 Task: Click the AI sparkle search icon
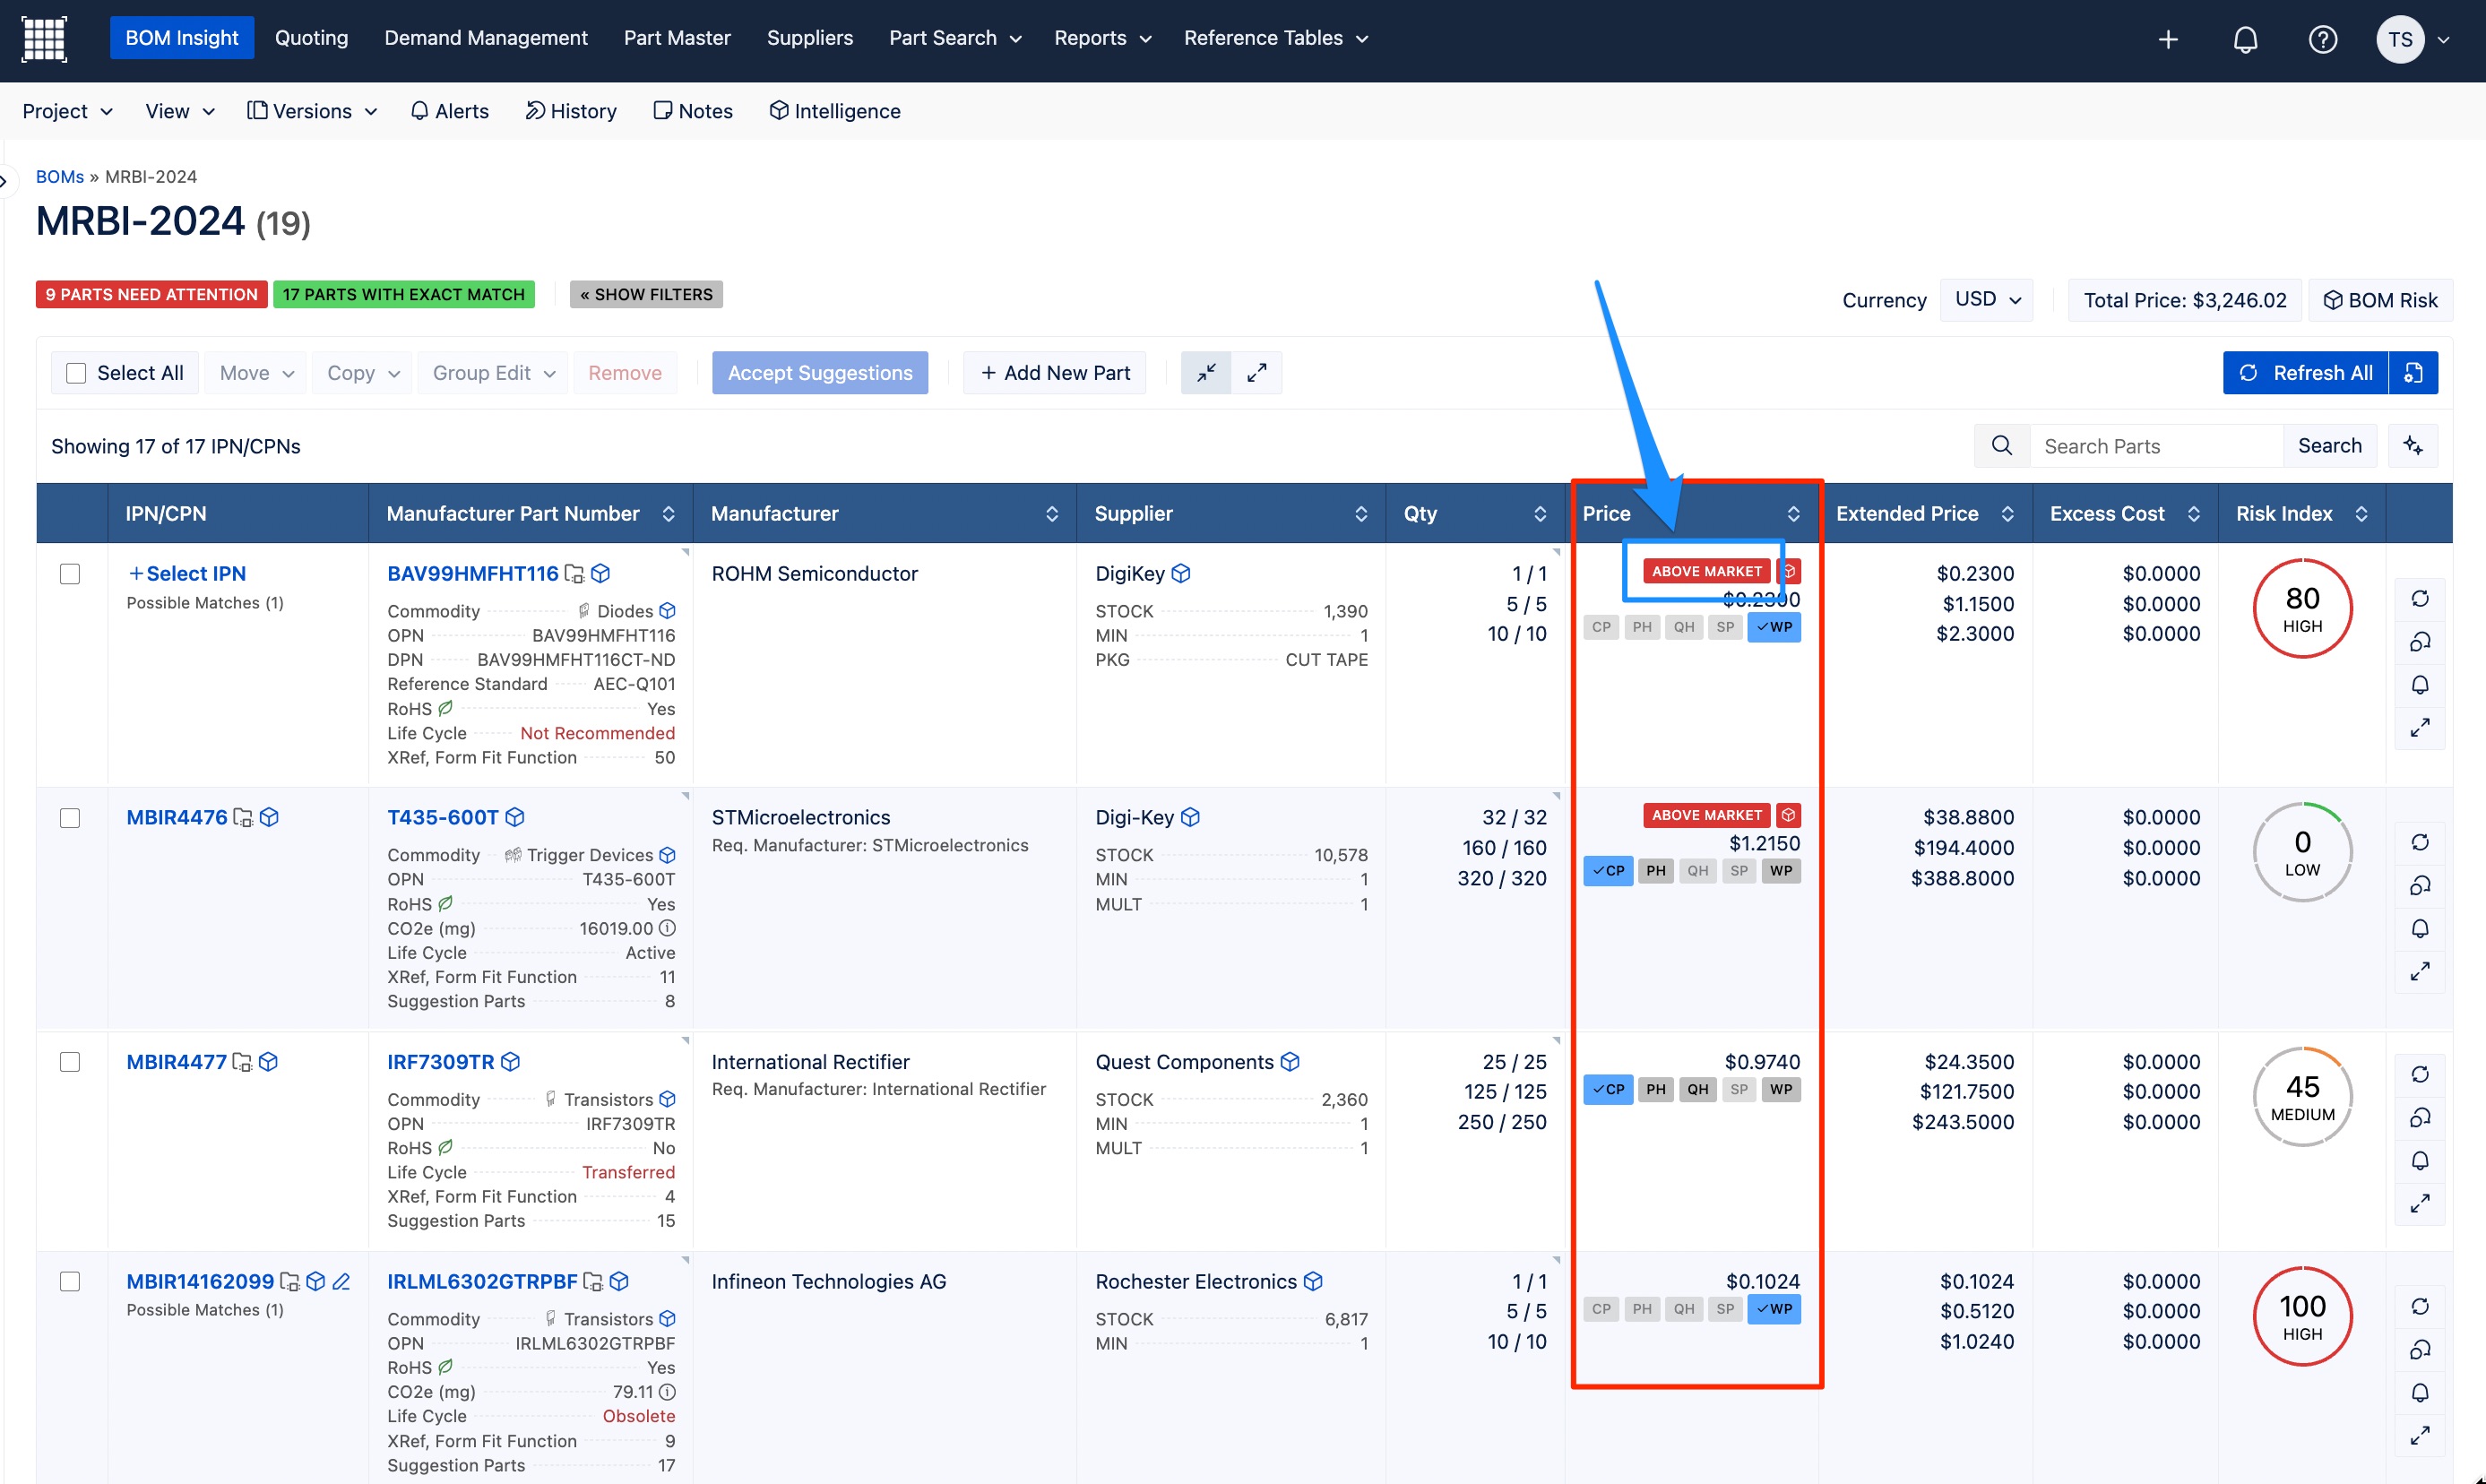2413,446
